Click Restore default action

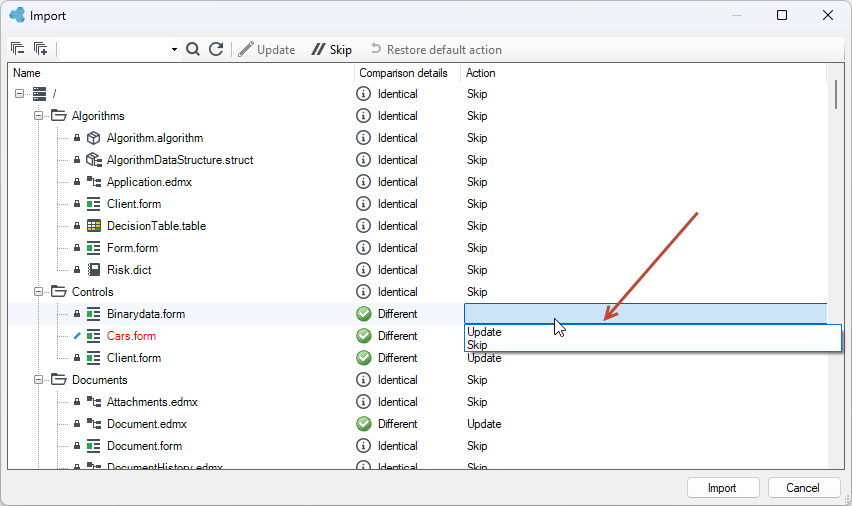(x=437, y=49)
